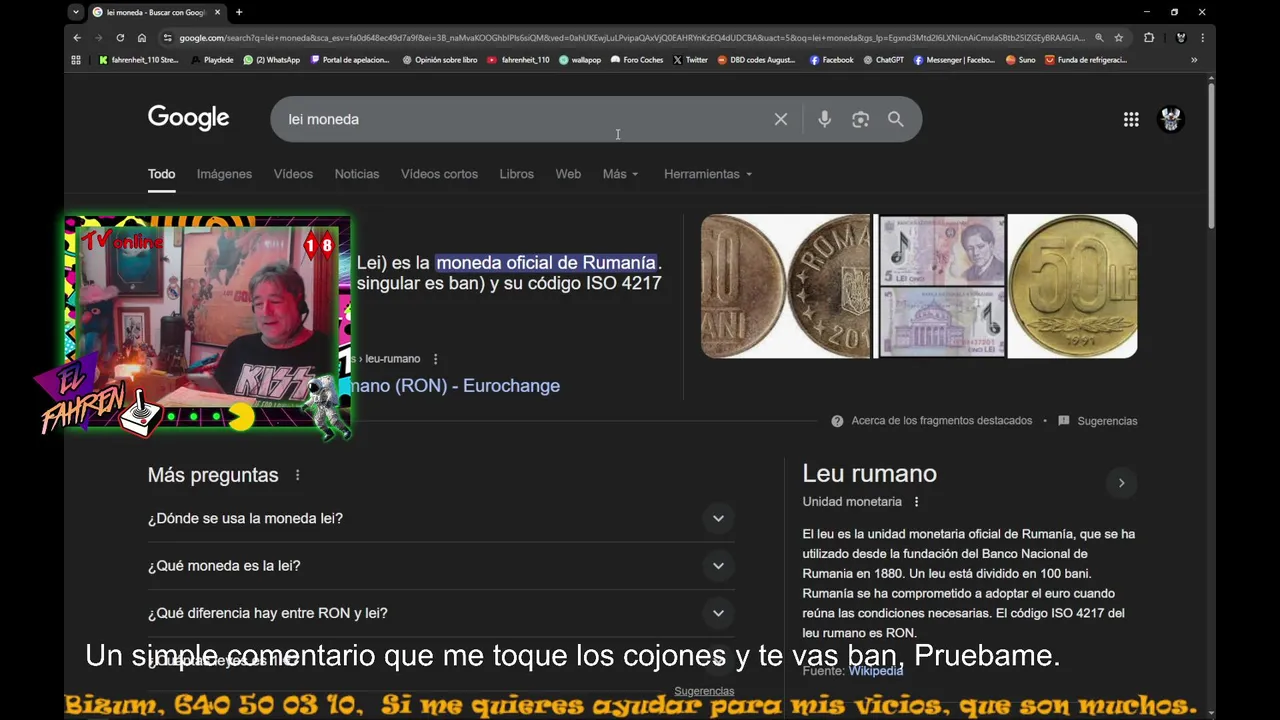The width and height of the screenshot is (1280, 720).
Task: Open the fahrenheit_110 Stre... bookmark
Action: (139, 60)
